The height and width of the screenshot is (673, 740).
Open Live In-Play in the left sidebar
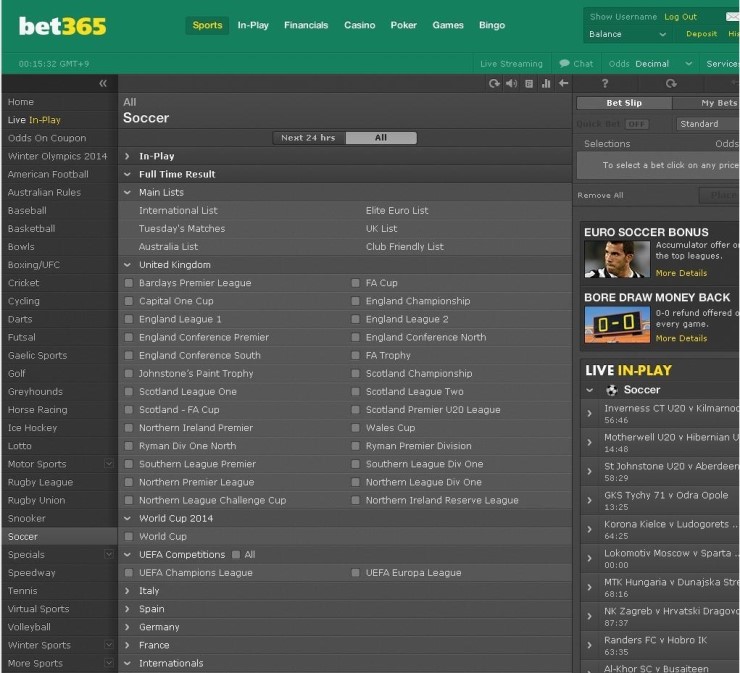[x=34, y=120]
